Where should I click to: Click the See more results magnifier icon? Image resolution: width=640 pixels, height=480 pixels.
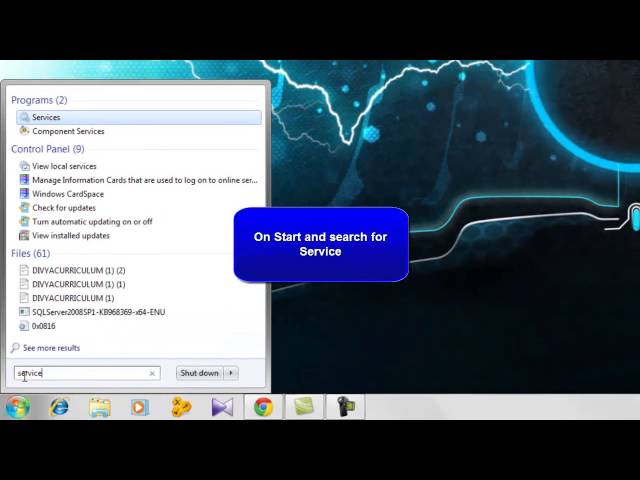click(15, 348)
